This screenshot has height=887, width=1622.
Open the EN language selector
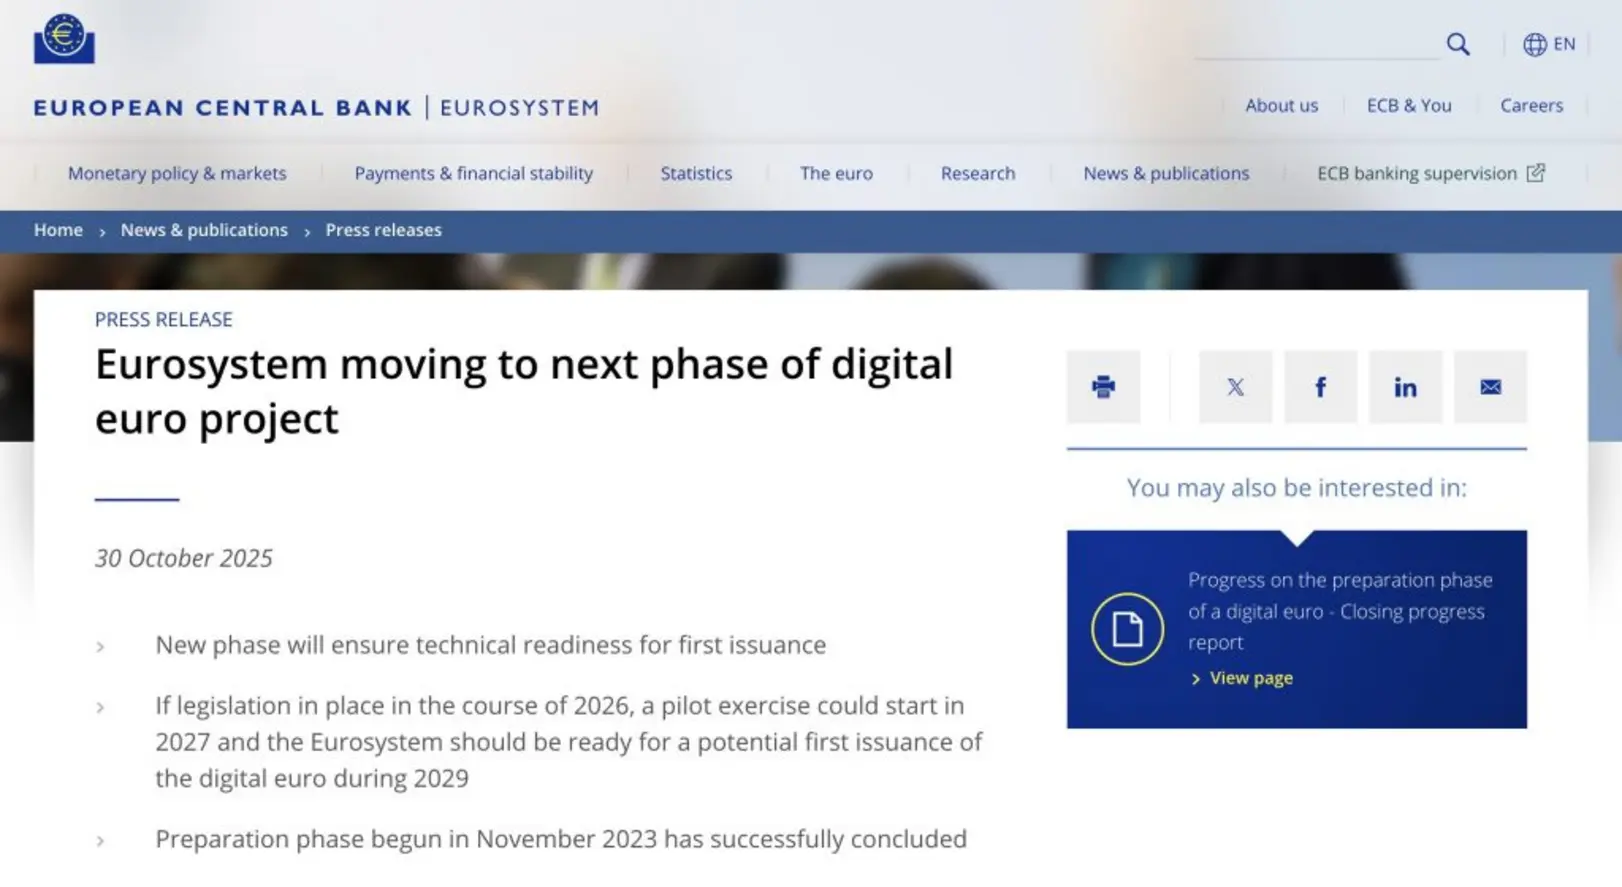click(x=1549, y=44)
